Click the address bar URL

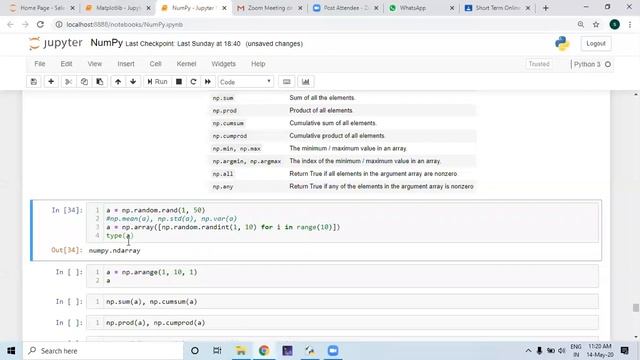[x=124, y=24]
